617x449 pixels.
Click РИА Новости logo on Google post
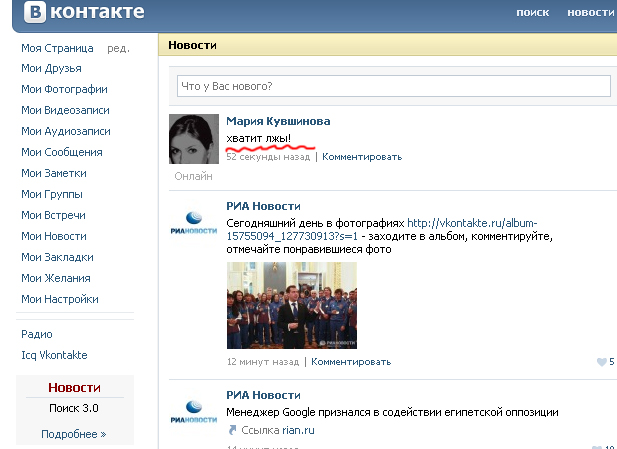194,412
